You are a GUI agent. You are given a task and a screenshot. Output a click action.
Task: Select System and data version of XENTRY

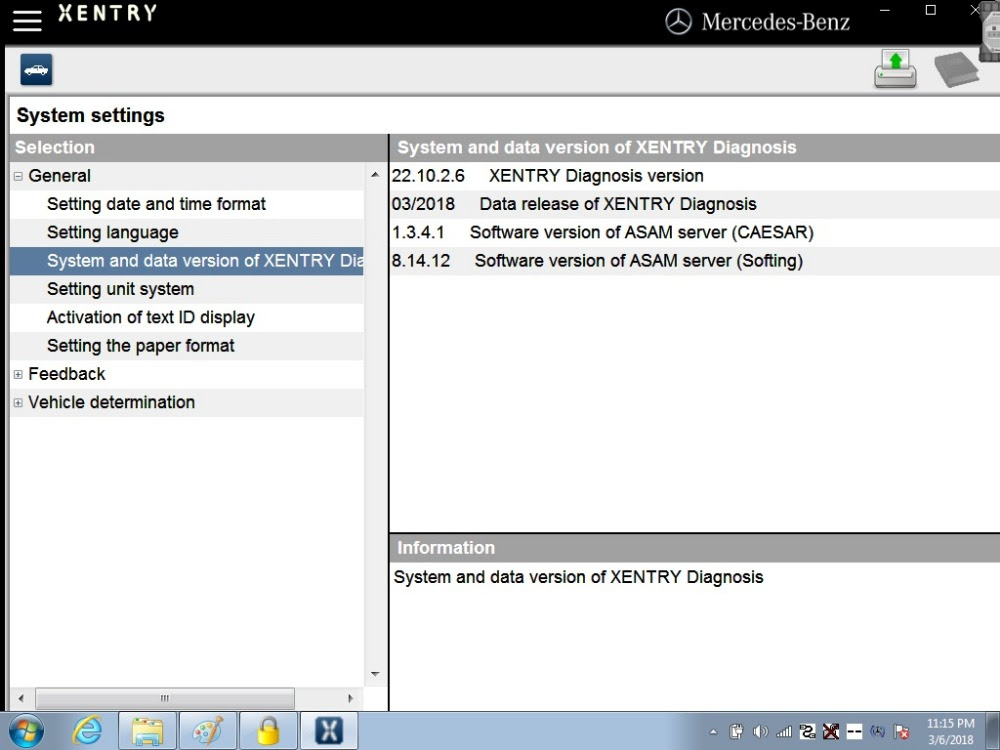[x=187, y=261]
